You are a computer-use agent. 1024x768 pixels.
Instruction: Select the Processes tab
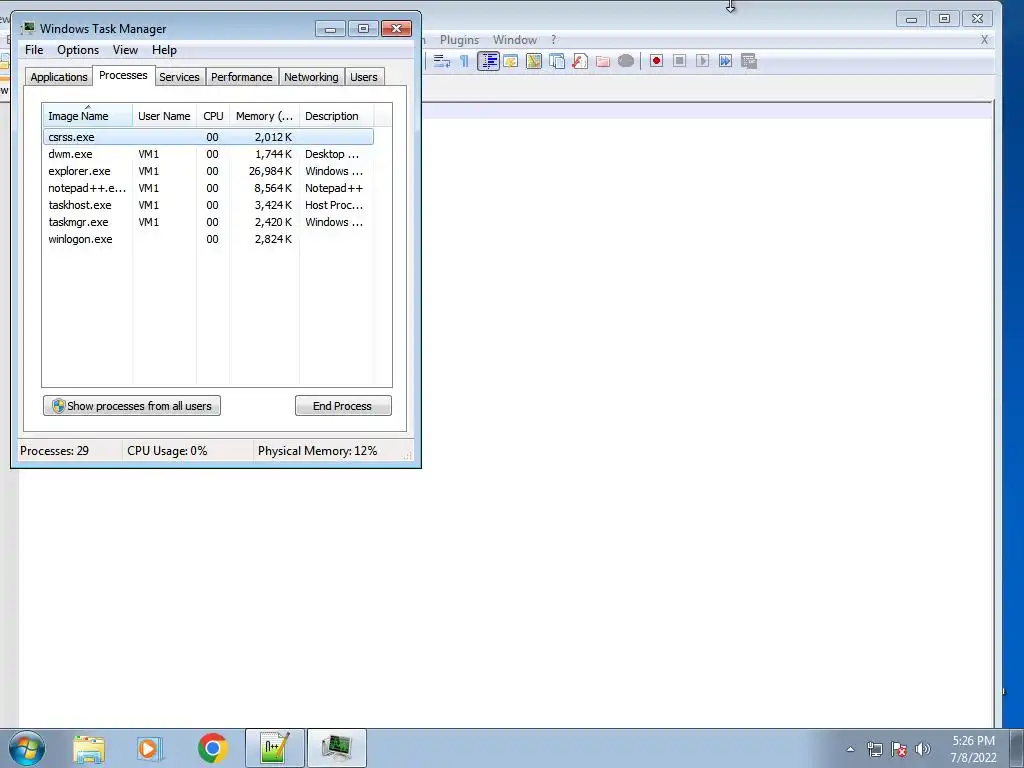coord(123,75)
